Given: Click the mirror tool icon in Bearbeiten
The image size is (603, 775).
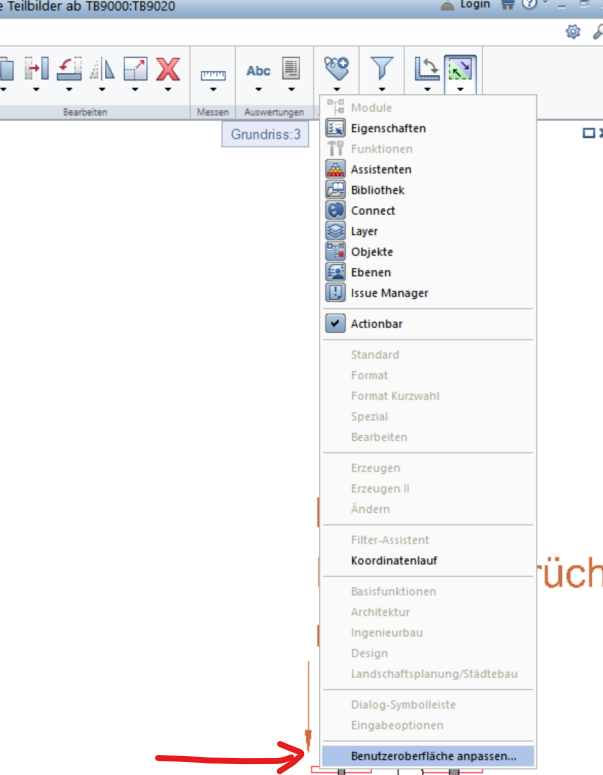Looking at the screenshot, I should tap(103, 68).
